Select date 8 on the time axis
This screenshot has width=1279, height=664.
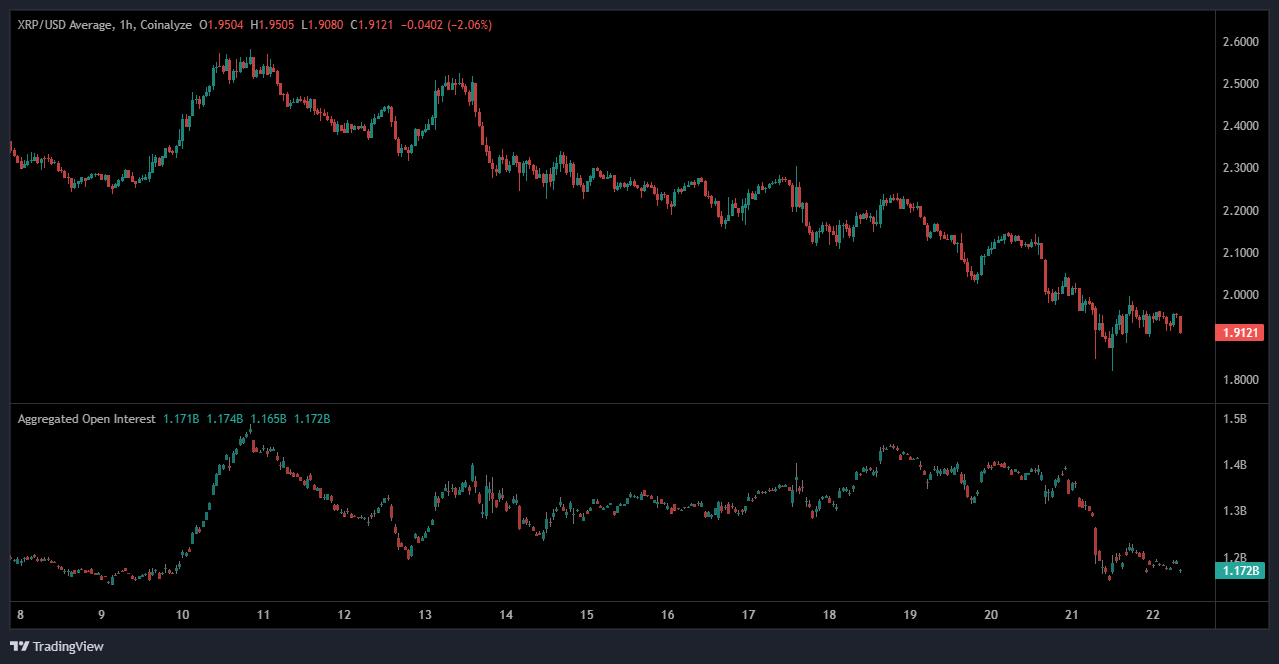coord(17,615)
